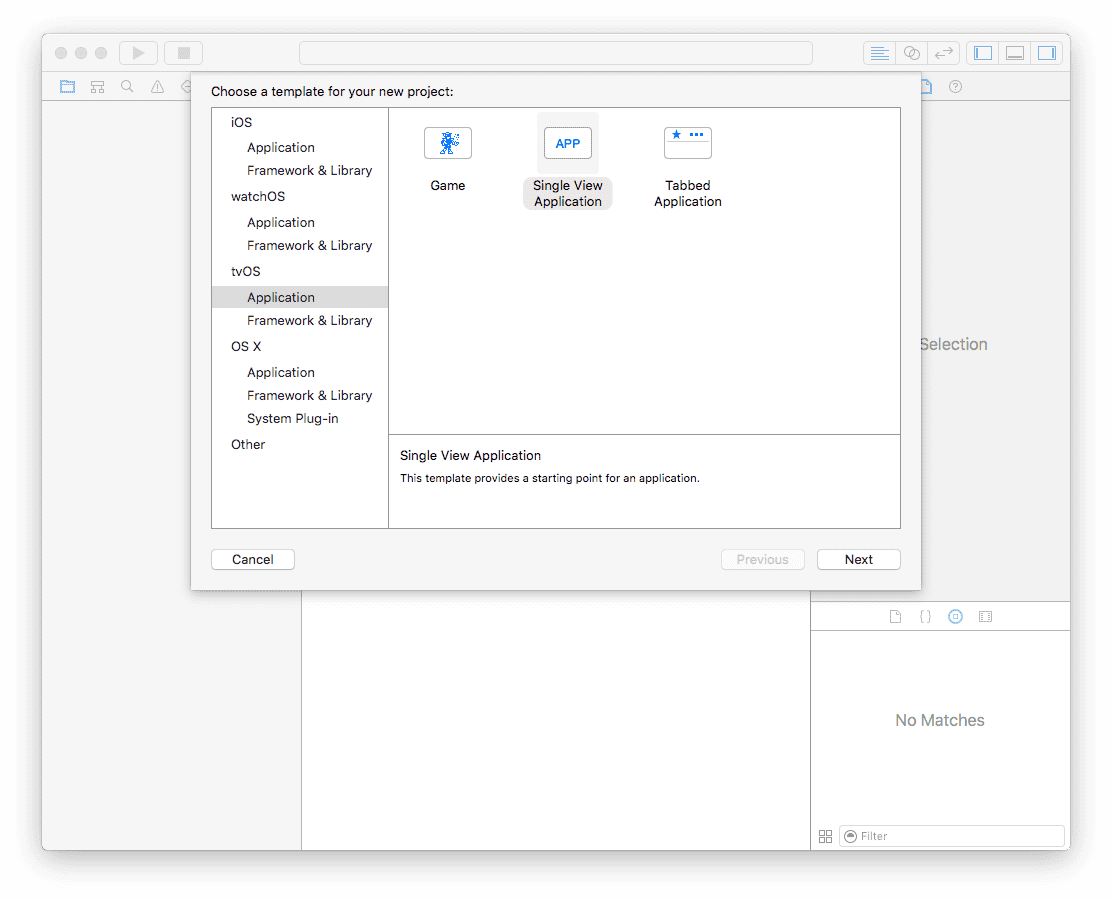Select Application under OS X
Screen dimensions: 1112x900
pos(281,372)
